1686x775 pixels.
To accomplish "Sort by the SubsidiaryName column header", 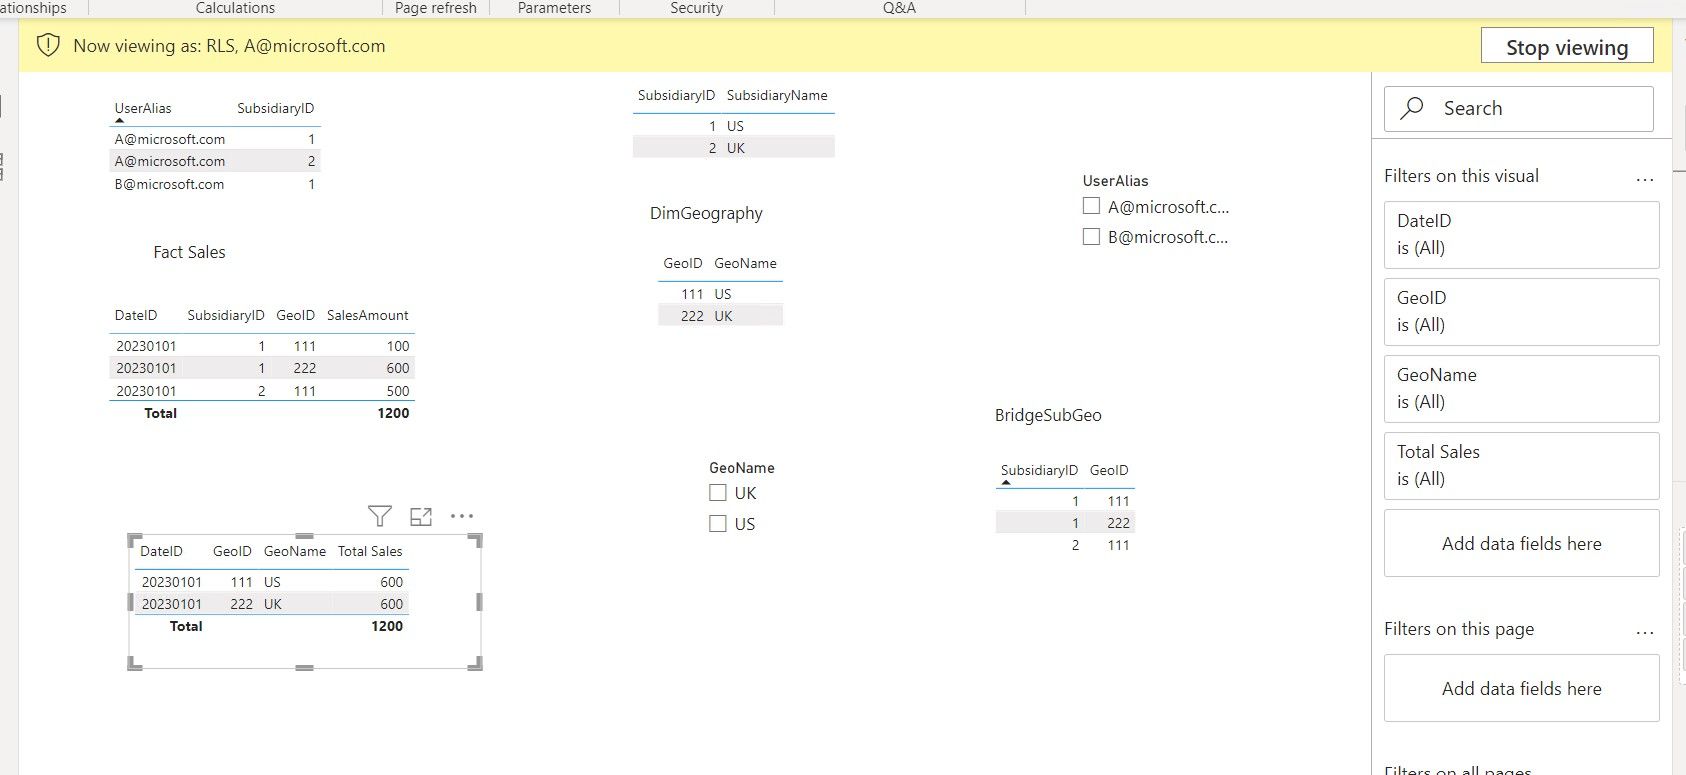I will 777,95.
